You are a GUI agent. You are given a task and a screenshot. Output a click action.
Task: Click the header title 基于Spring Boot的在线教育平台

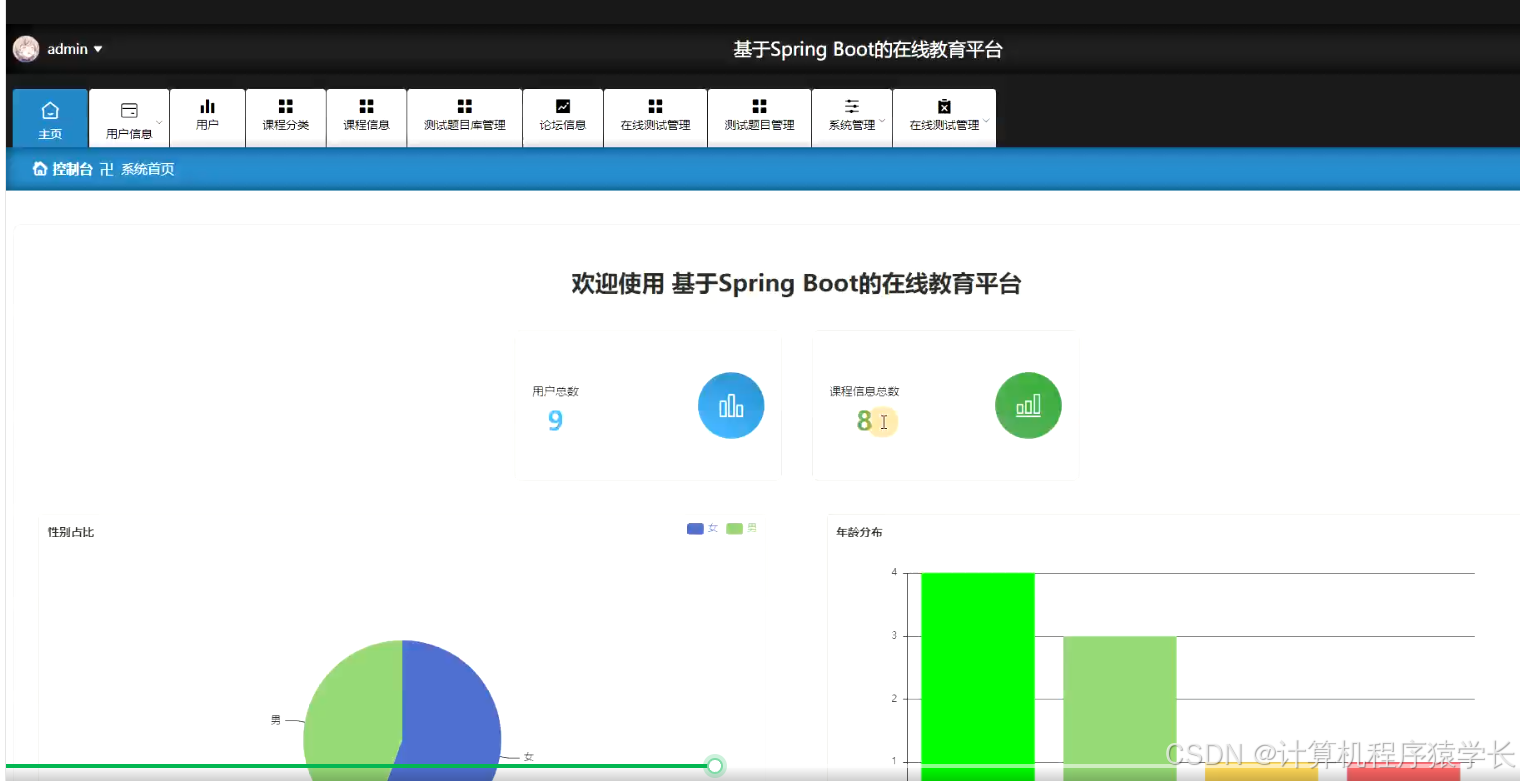(868, 49)
